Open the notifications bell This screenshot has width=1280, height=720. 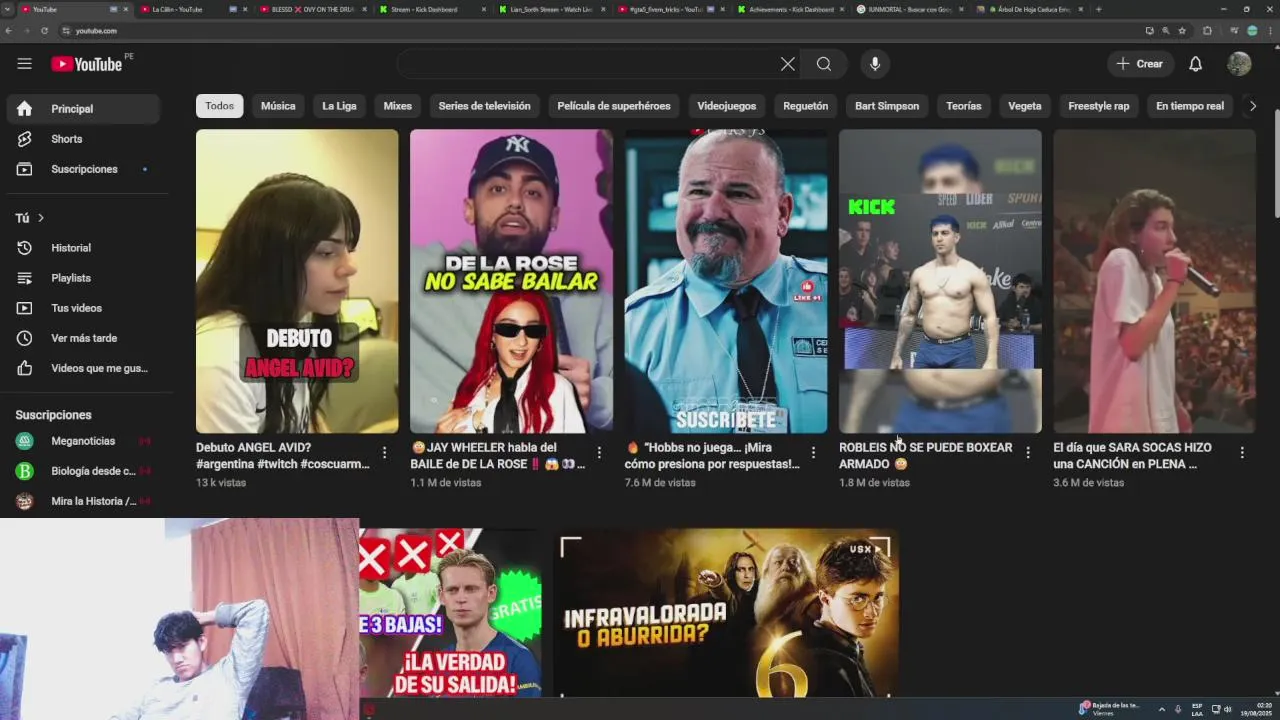point(1195,64)
